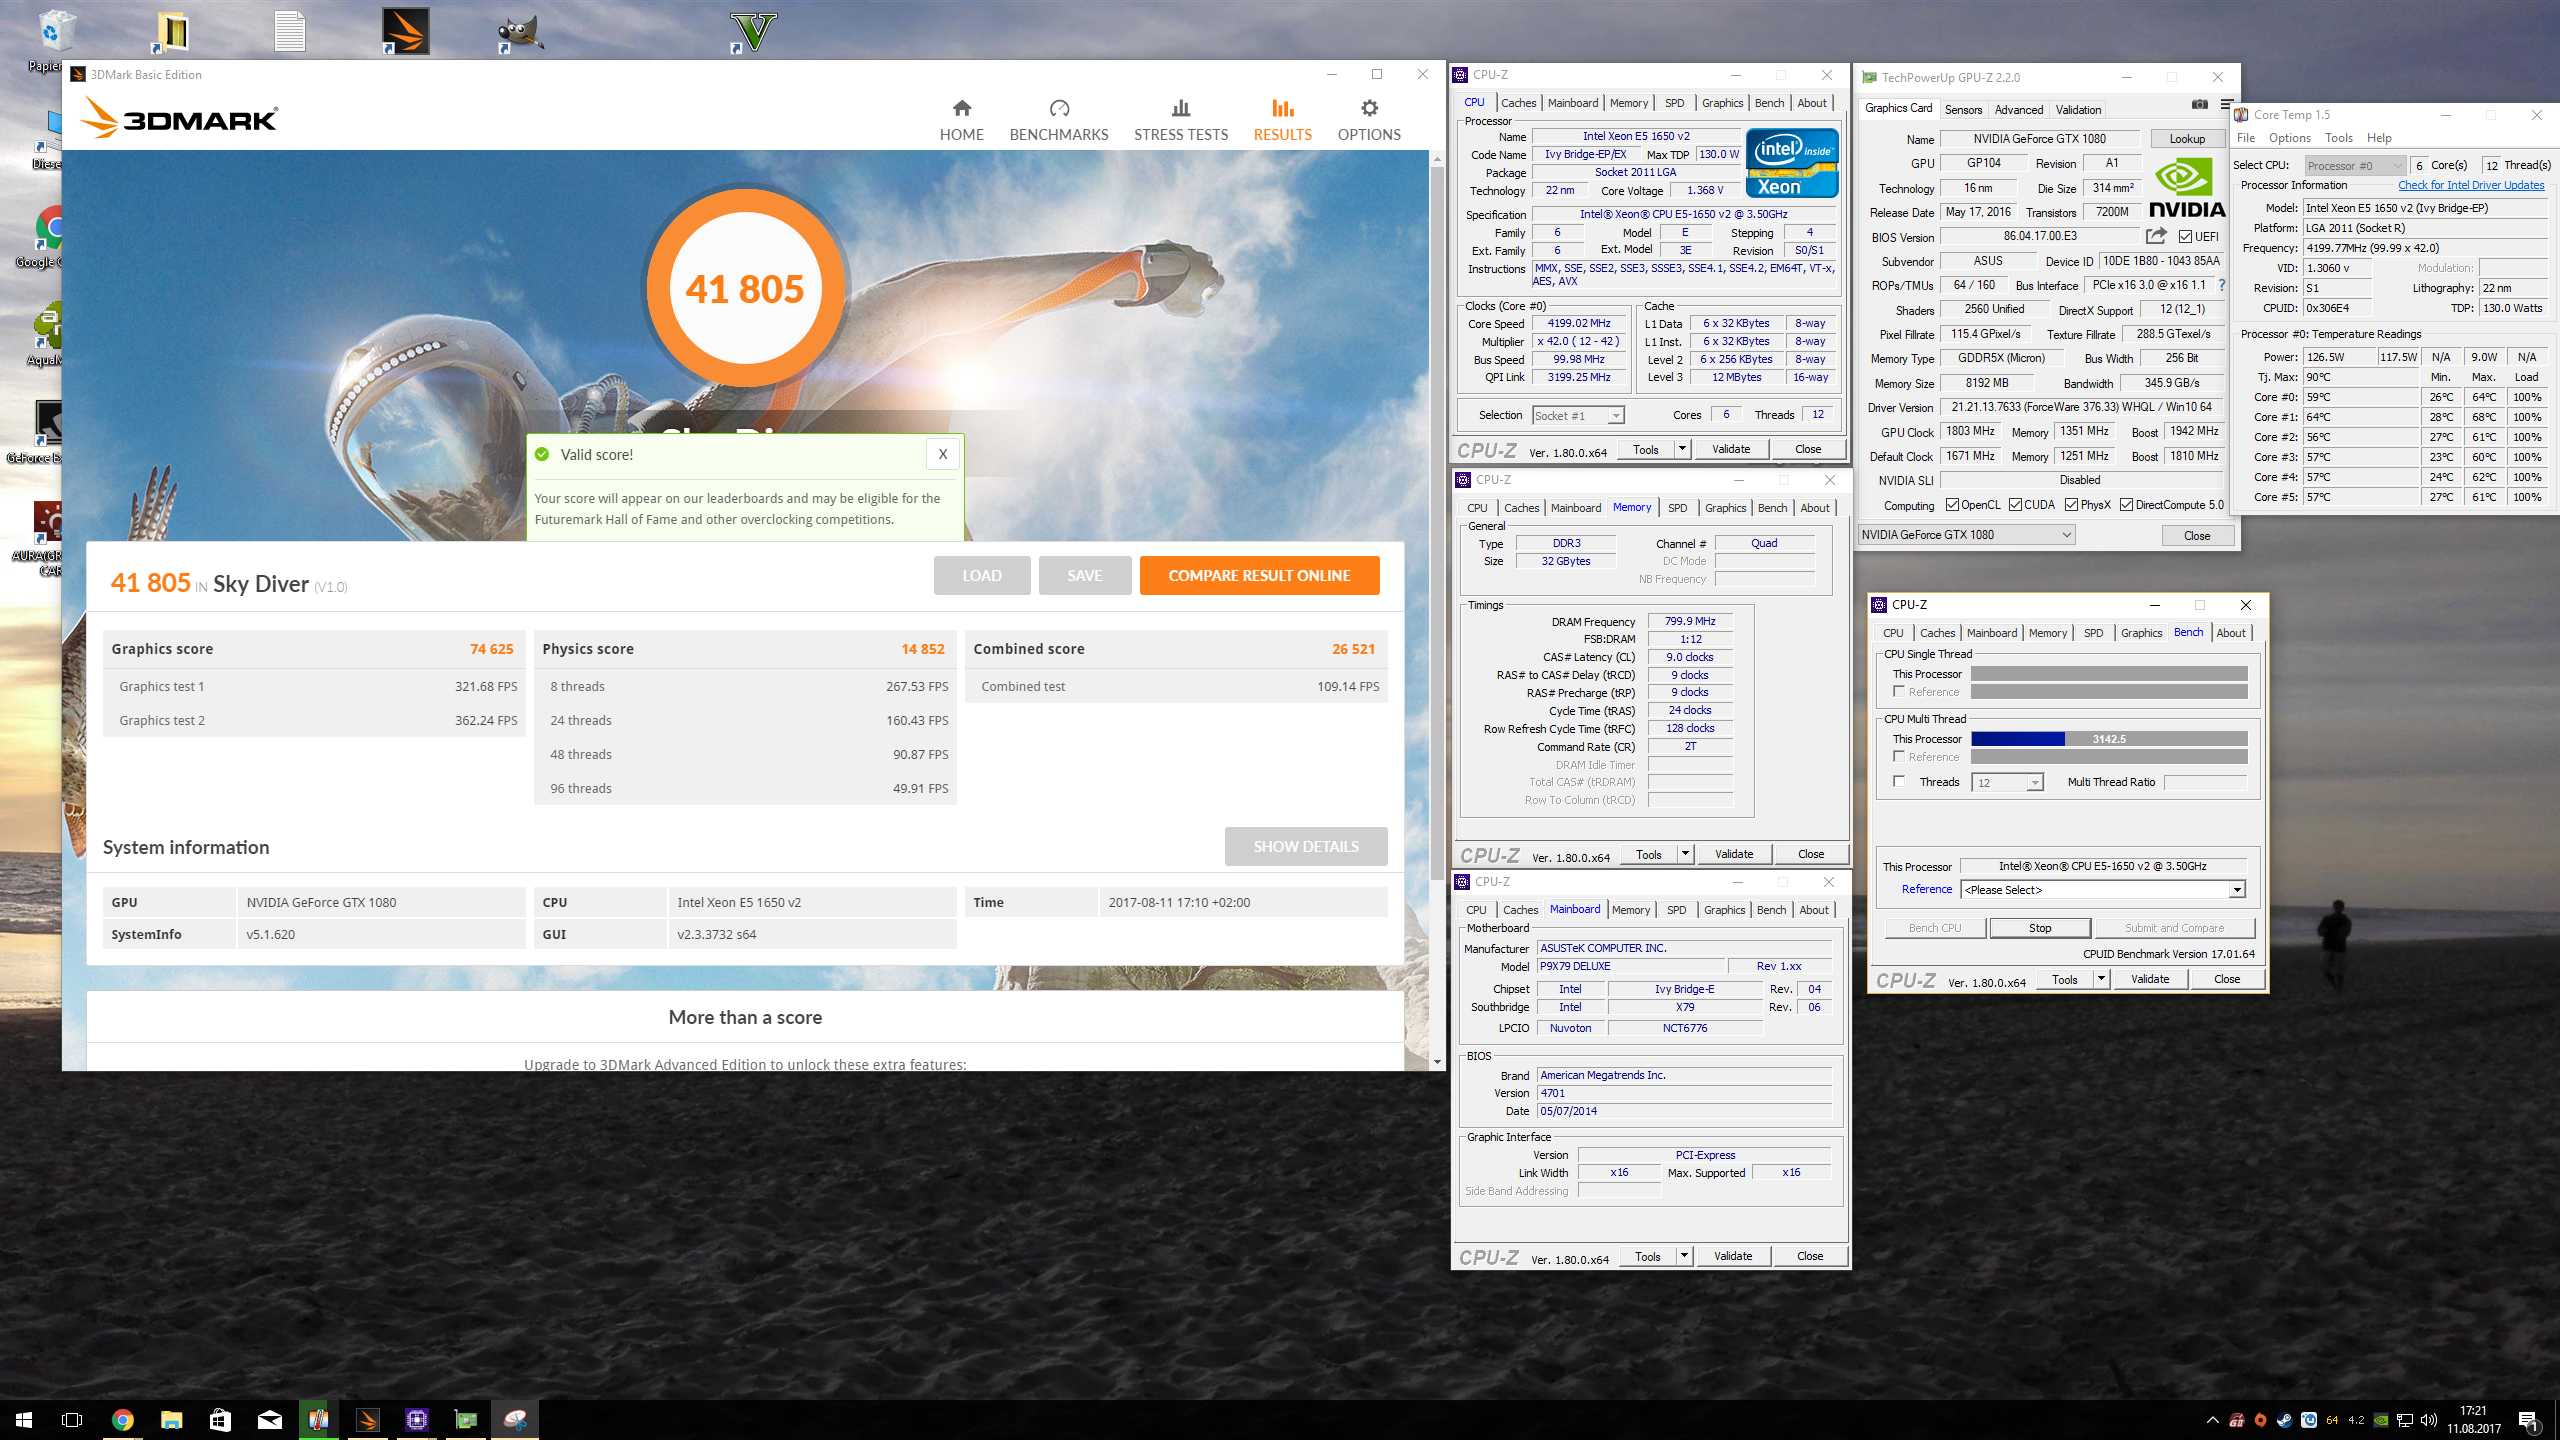This screenshot has width=2560, height=1440.
Task: Click the CPU-Z chip icon in taskbar
Action: point(416,1419)
